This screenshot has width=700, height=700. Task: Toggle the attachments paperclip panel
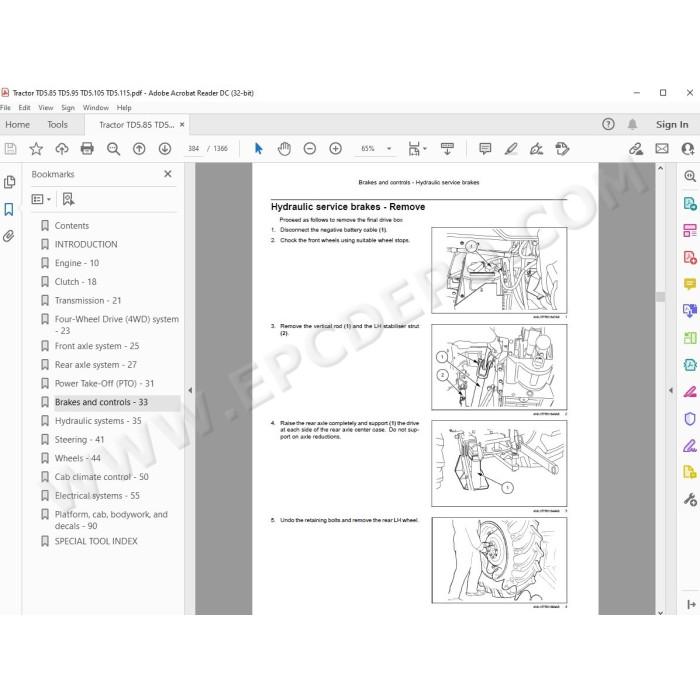[9, 236]
